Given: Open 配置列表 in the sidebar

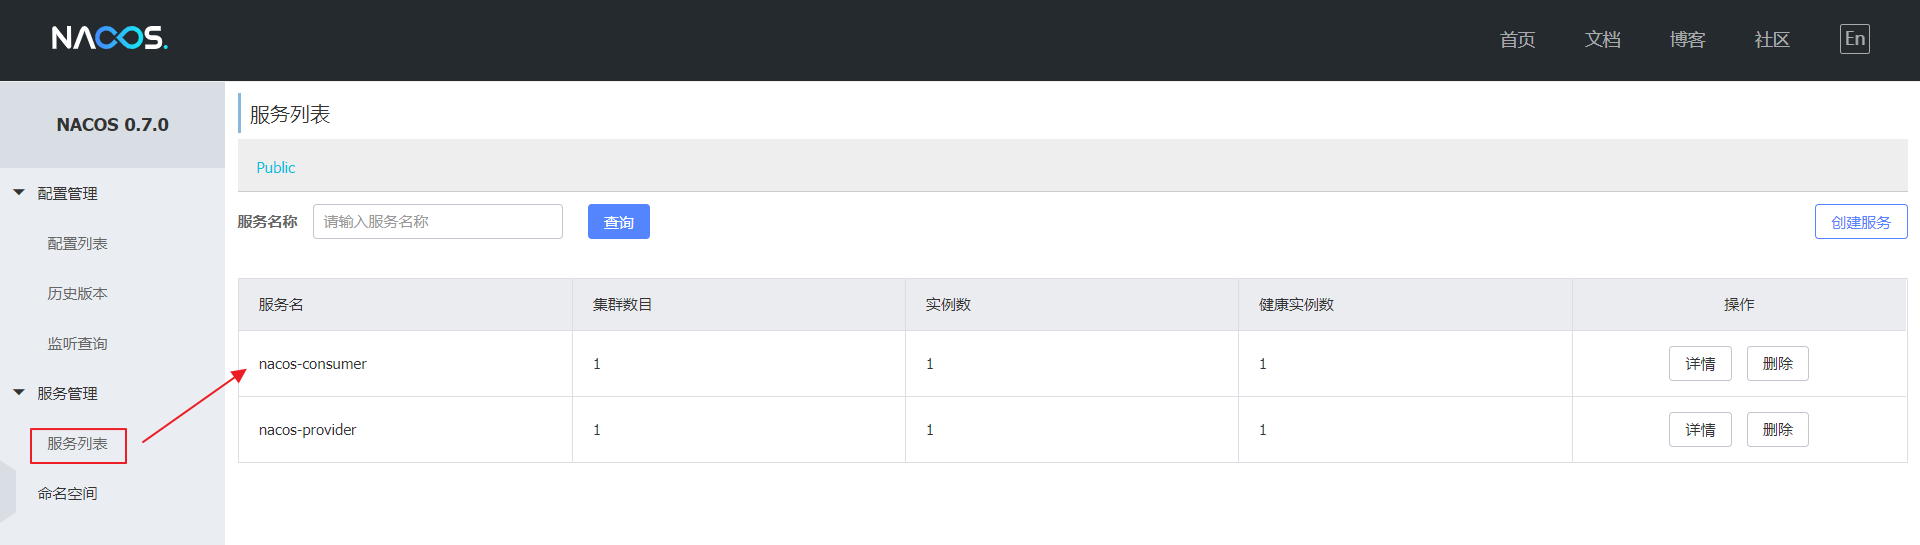Looking at the screenshot, I should tap(77, 243).
